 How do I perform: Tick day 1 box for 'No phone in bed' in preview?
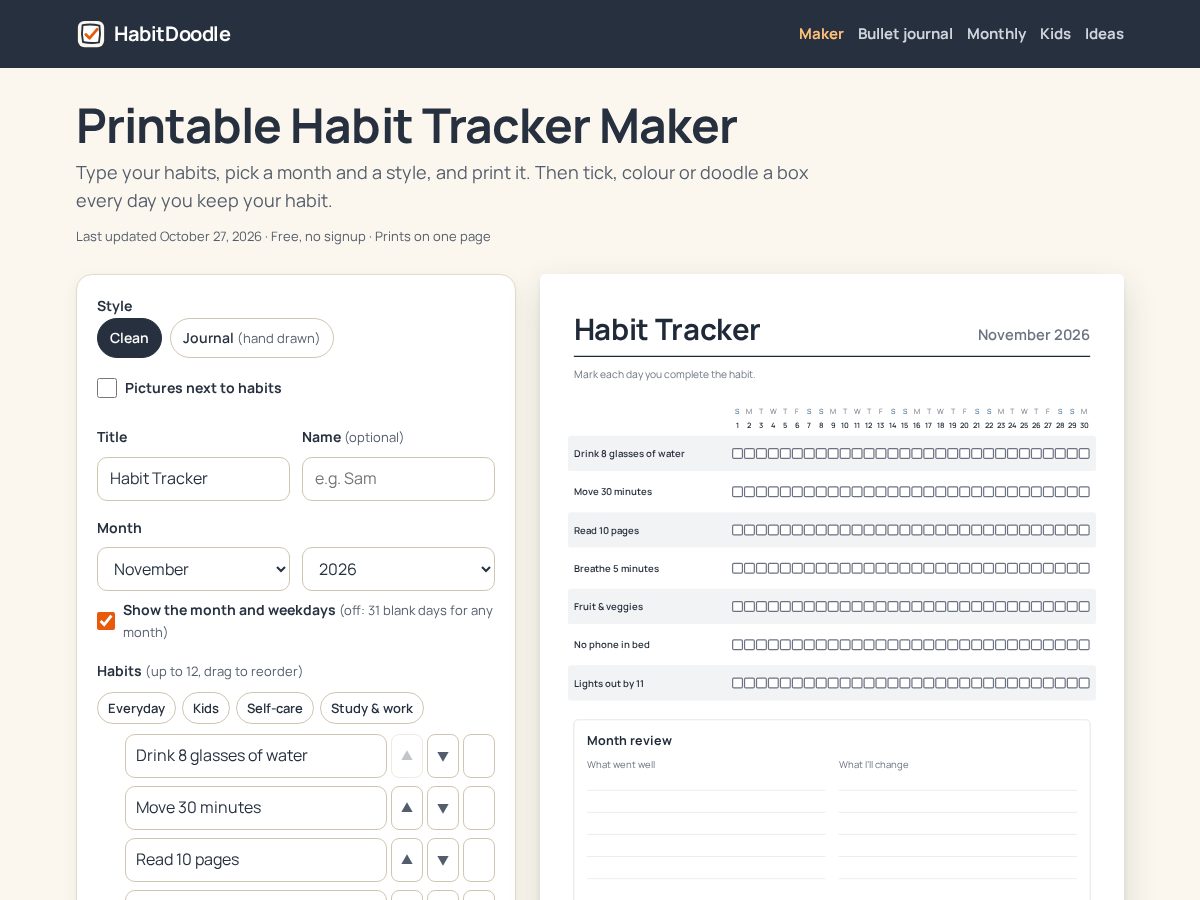coord(738,645)
